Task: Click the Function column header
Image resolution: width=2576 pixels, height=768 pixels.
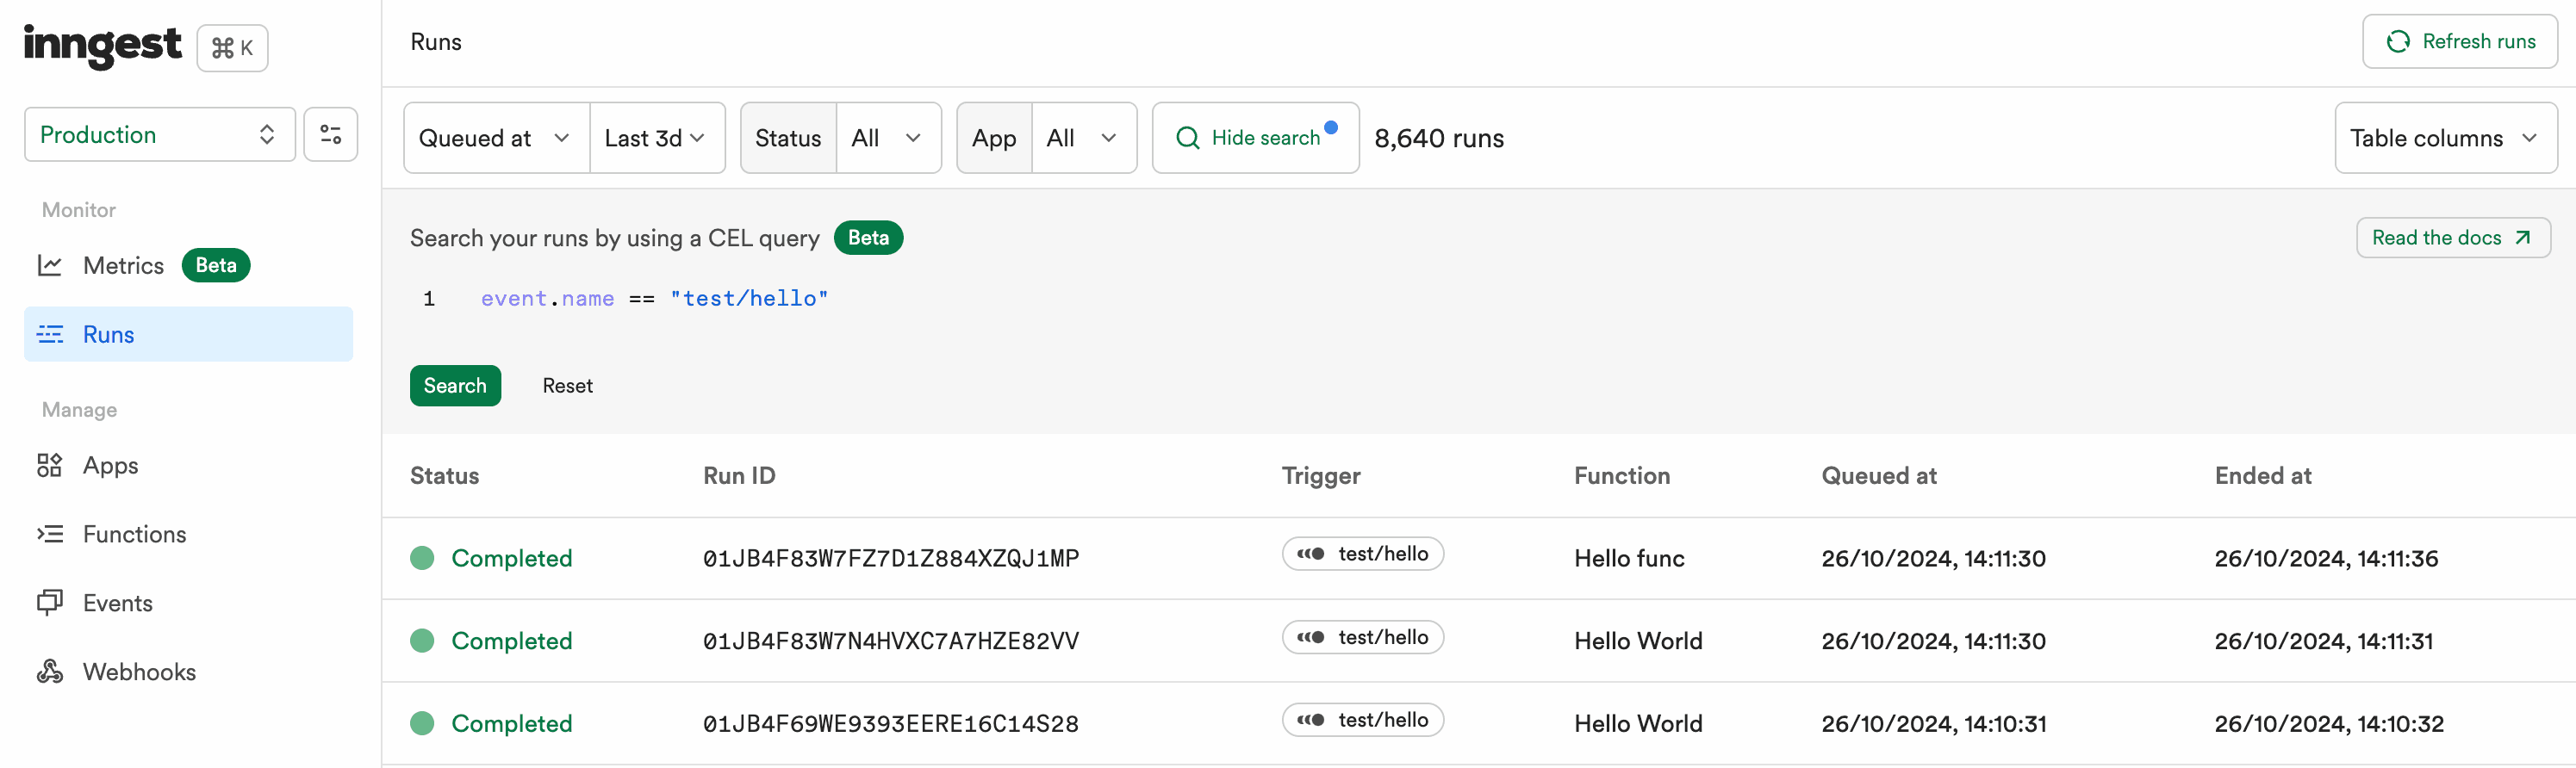Action: point(1622,476)
